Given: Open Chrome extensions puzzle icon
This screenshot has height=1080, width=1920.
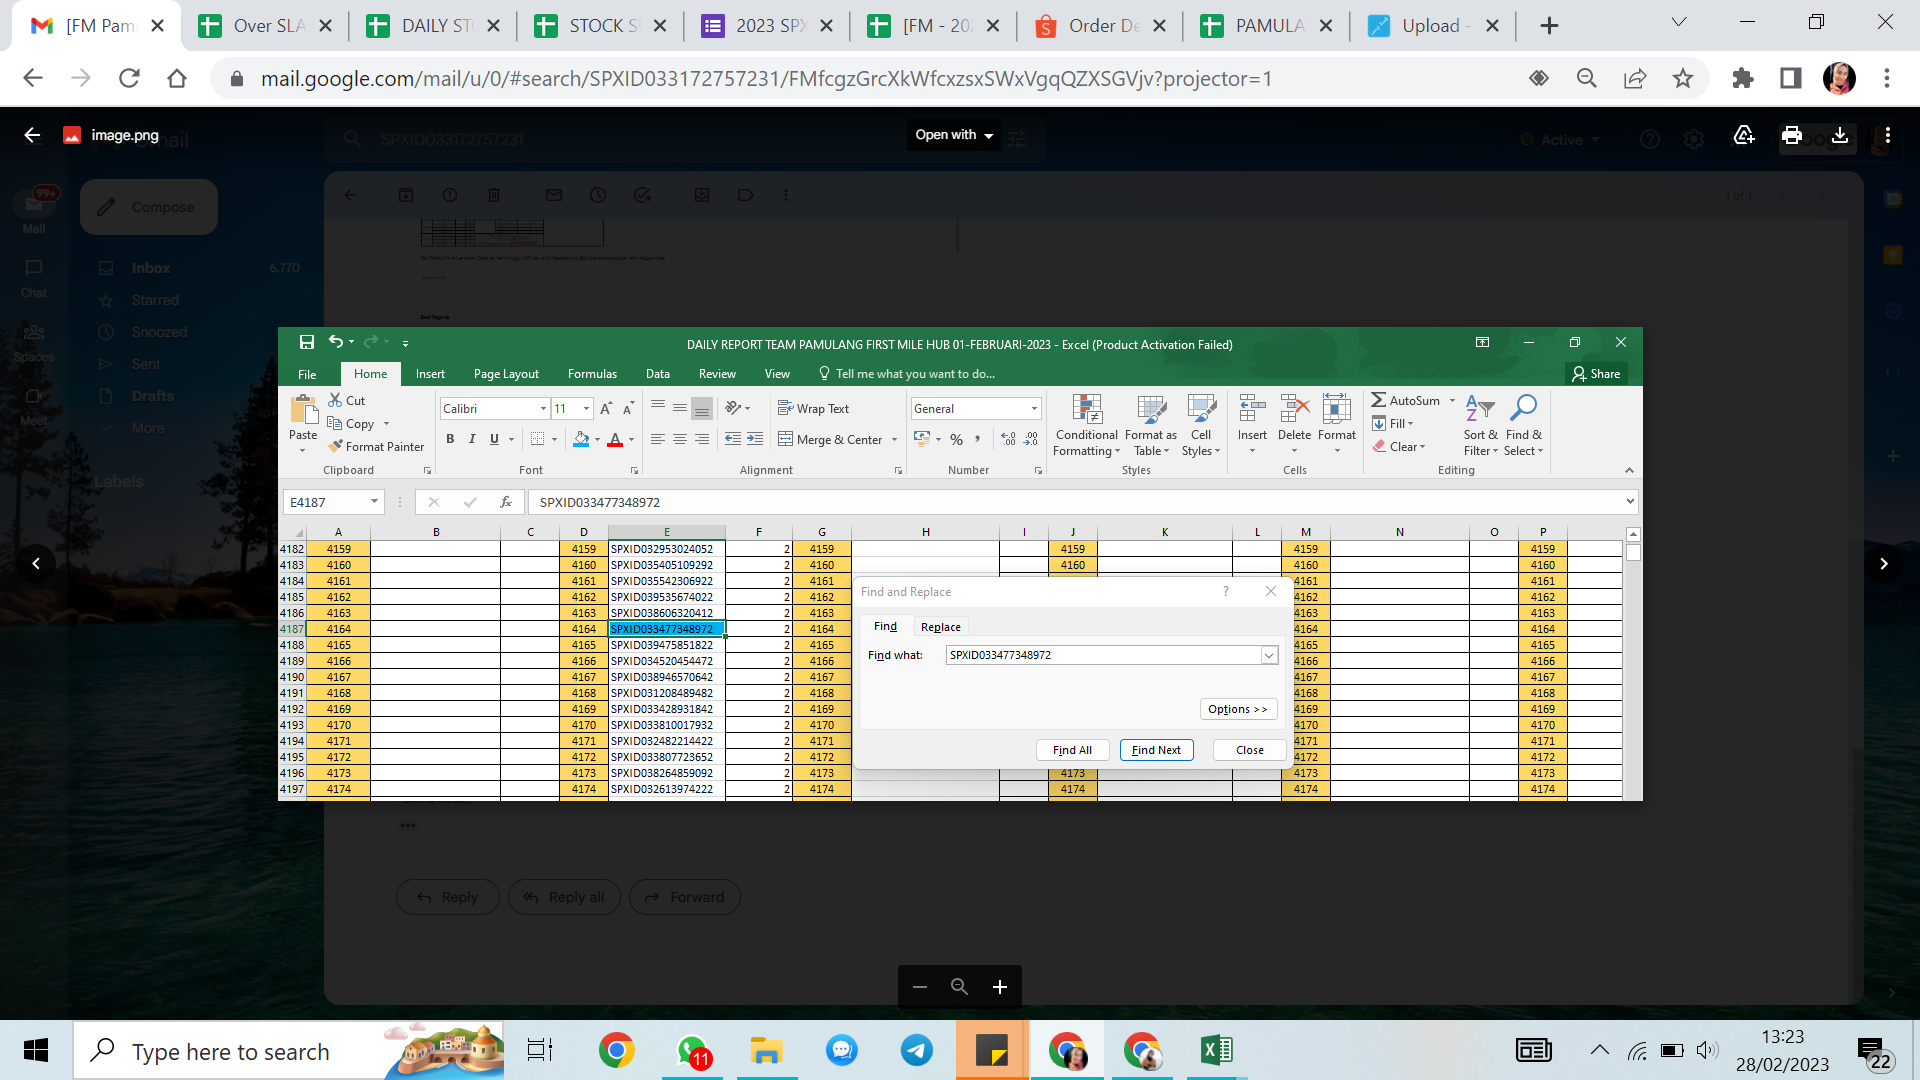Looking at the screenshot, I should [x=1743, y=78].
